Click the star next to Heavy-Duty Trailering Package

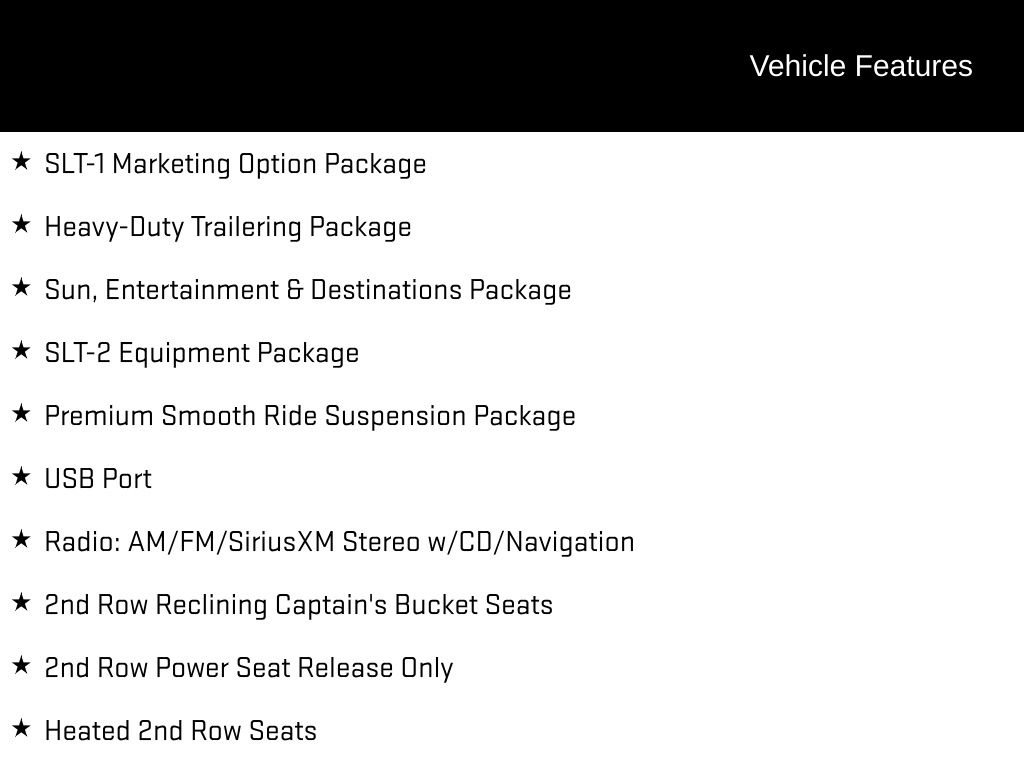click(22, 225)
